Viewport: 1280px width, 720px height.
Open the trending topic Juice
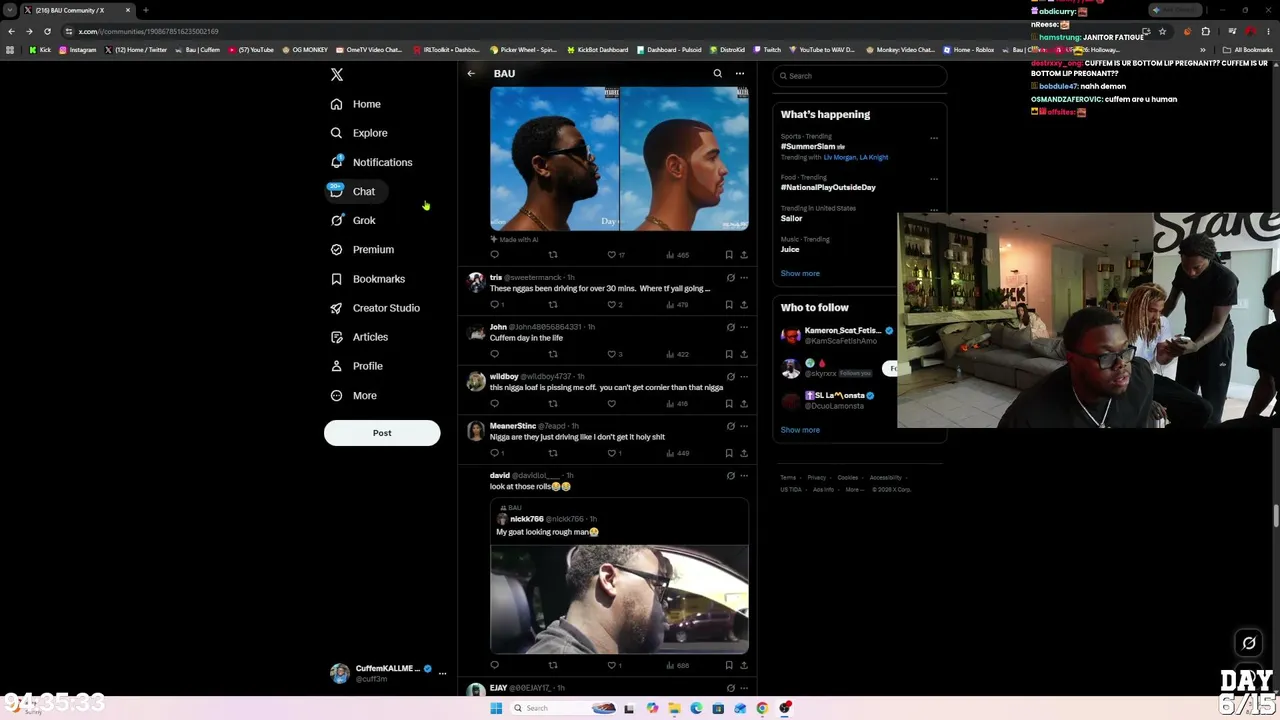click(791, 249)
